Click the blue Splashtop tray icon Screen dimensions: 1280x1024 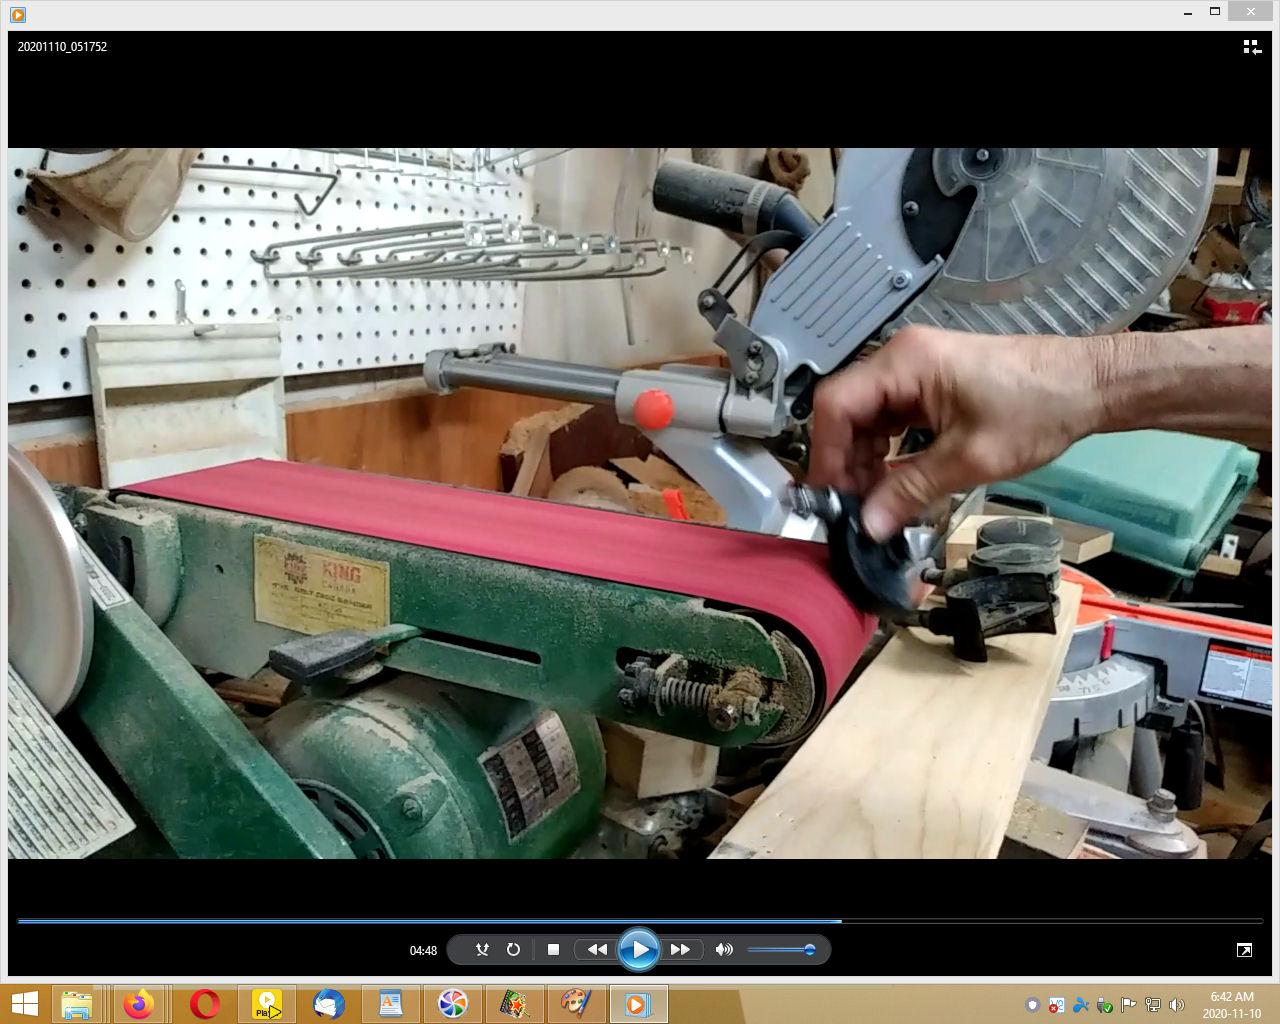[x=1081, y=1005]
